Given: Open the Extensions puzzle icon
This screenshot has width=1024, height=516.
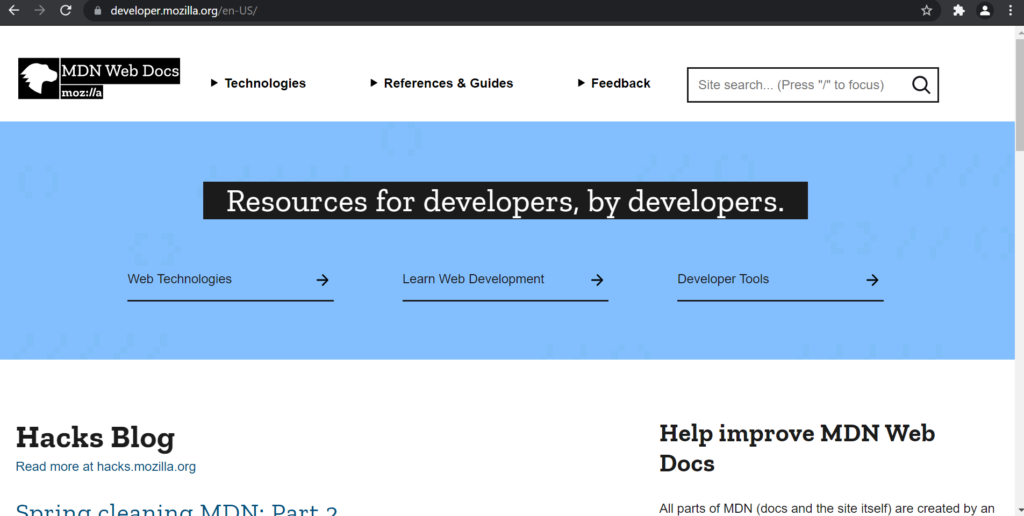Looking at the screenshot, I should coord(959,10).
